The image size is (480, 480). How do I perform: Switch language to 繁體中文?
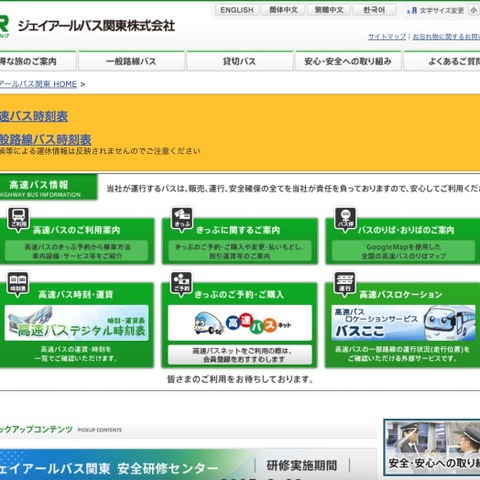329,10
